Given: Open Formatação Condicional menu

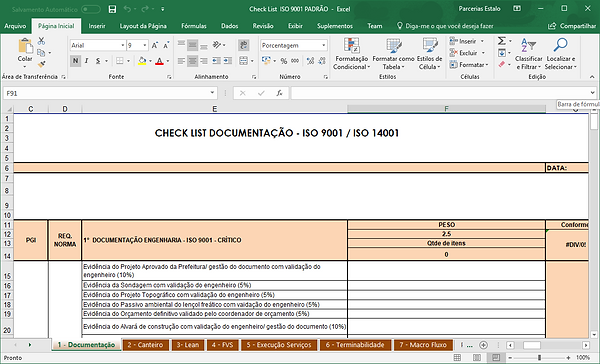Looking at the screenshot, I should [x=351, y=54].
